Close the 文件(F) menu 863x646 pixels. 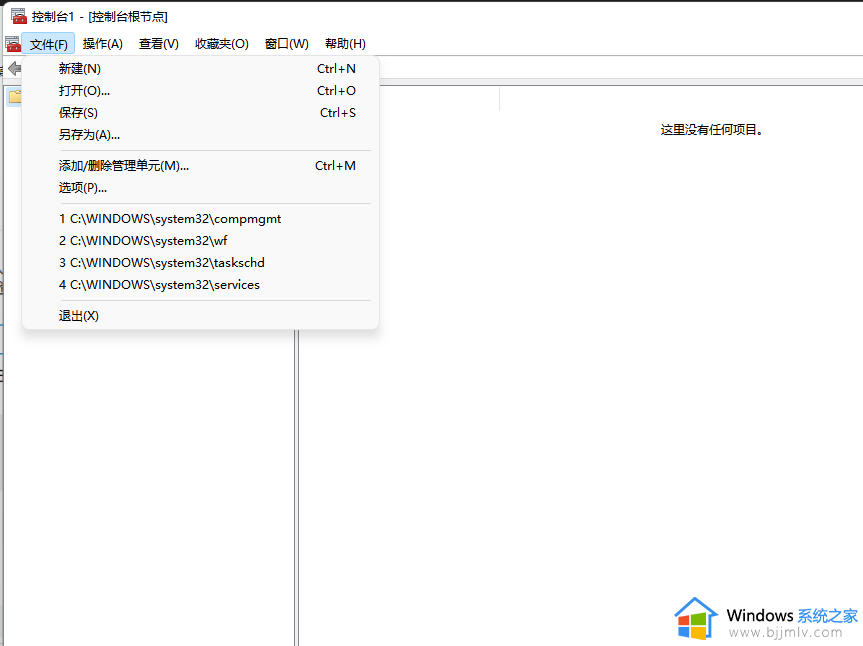click(x=48, y=44)
